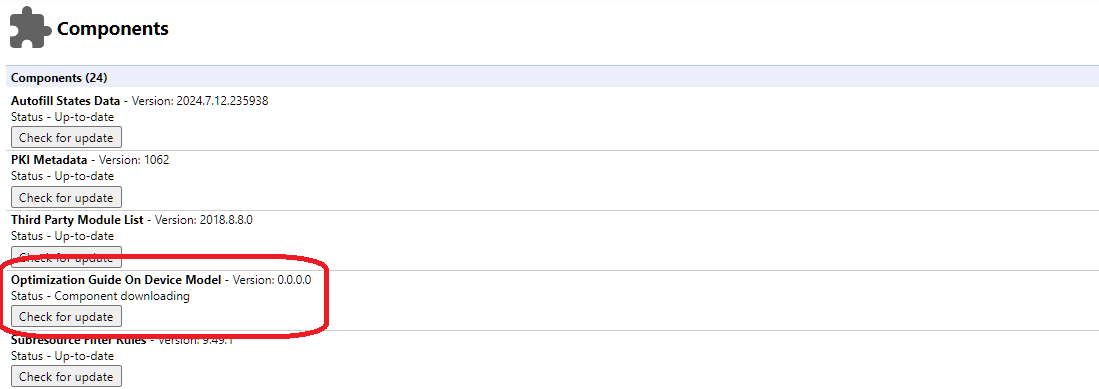Check for update on Autofill States Data
The height and width of the screenshot is (389, 1099).
pos(67,137)
